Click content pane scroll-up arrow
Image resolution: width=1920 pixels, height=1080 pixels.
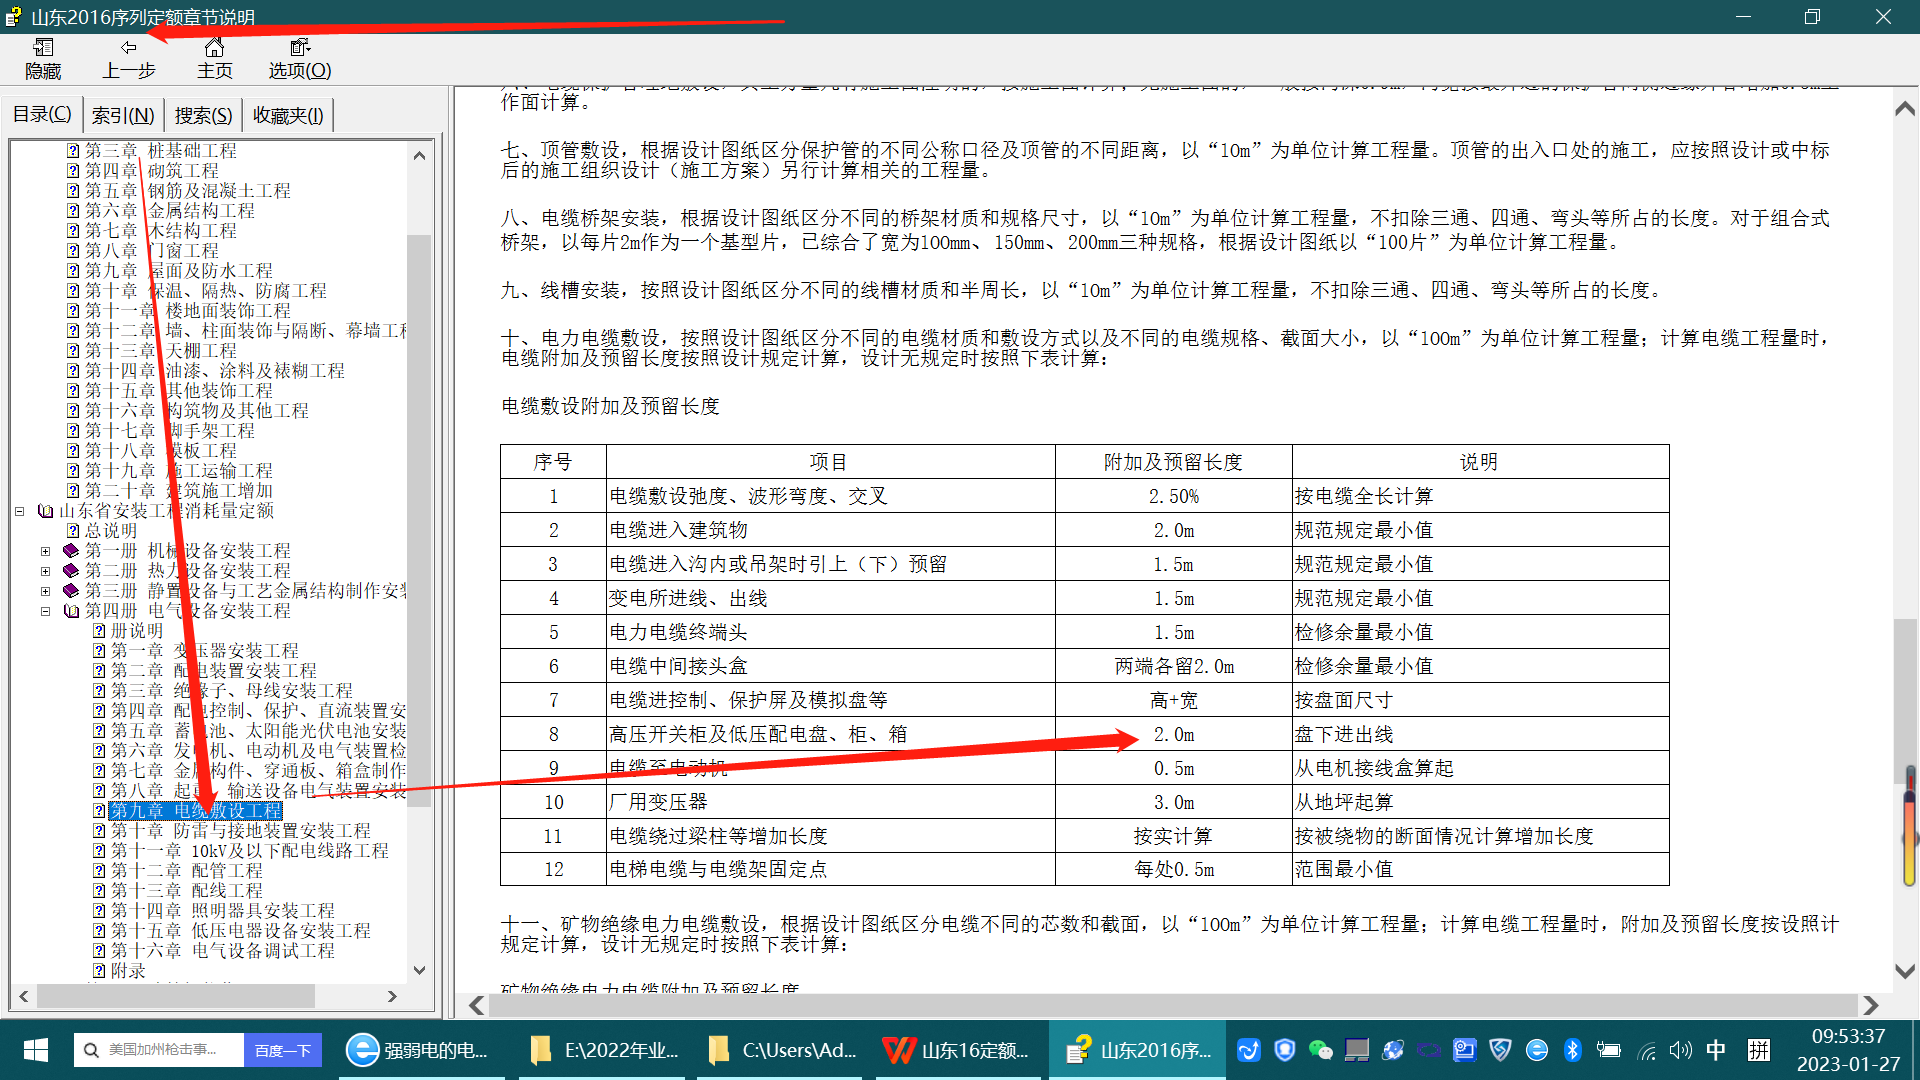[x=1905, y=108]
